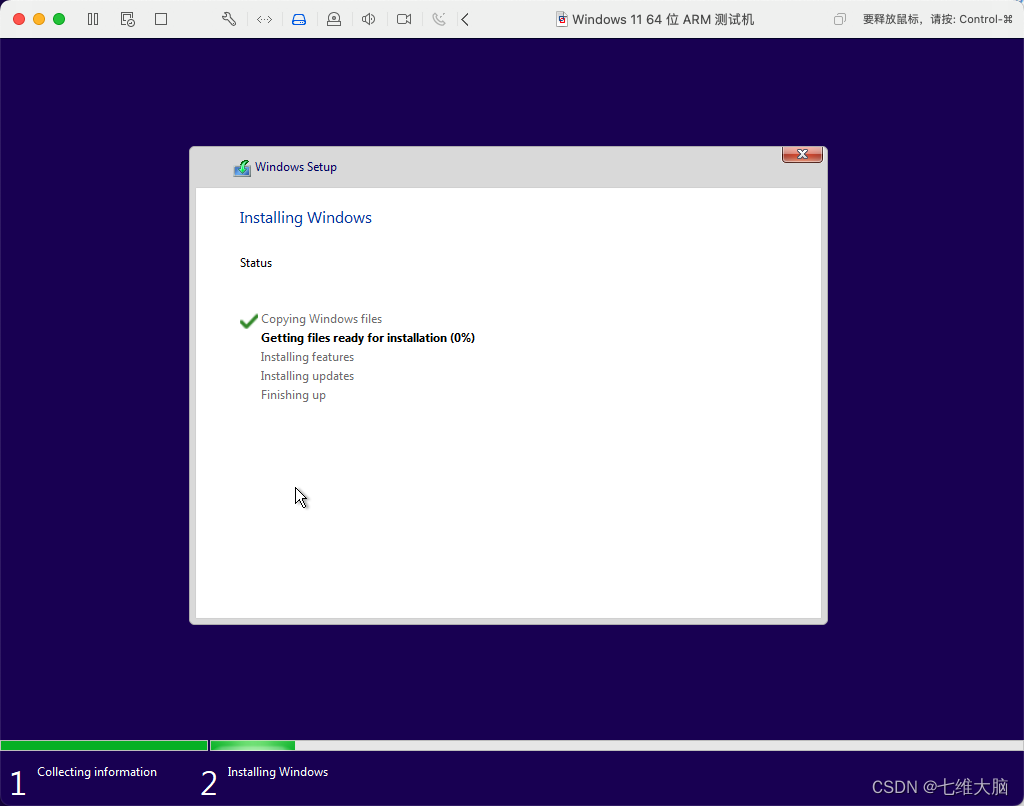Click the VM document icon beside title
This screenshot has height=806, width=1024.
tap(561, 19)
